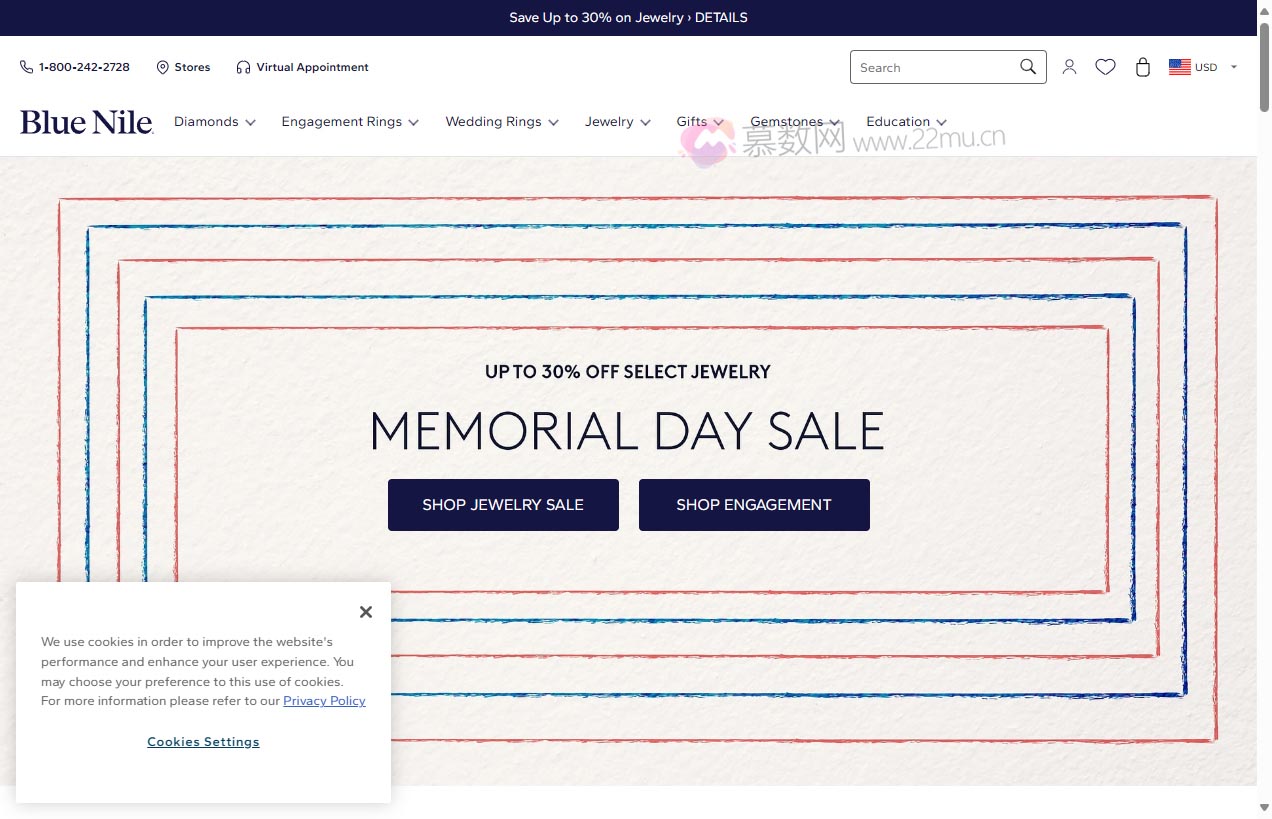Expand the USD currency dropdown

(x=1233, y=67)
